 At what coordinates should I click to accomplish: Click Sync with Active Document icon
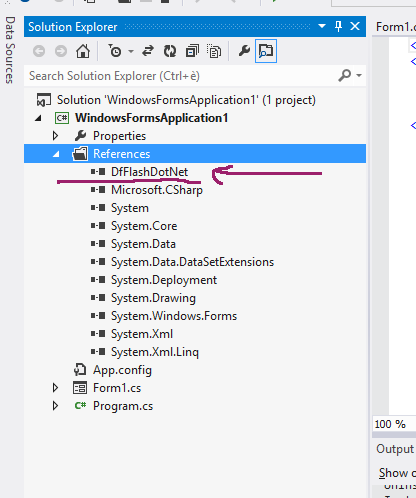(148, 51)
